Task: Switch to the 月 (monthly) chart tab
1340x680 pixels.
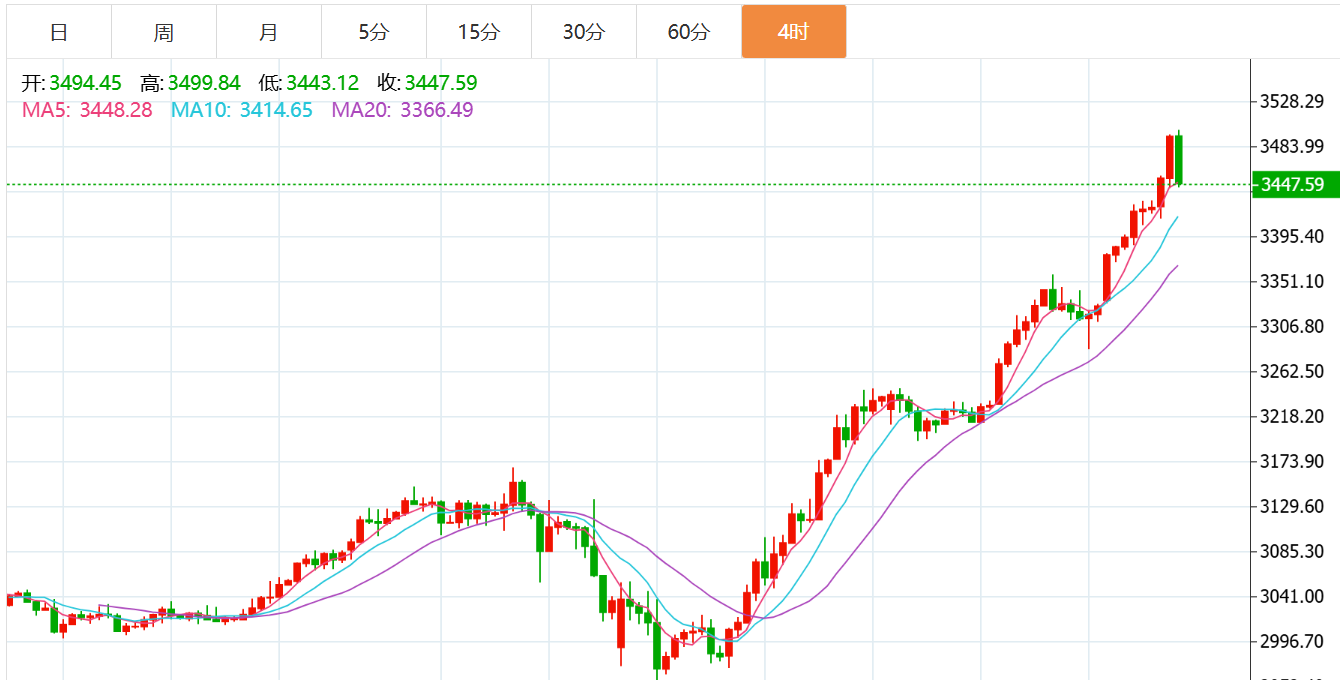Action: pos(269,32)
